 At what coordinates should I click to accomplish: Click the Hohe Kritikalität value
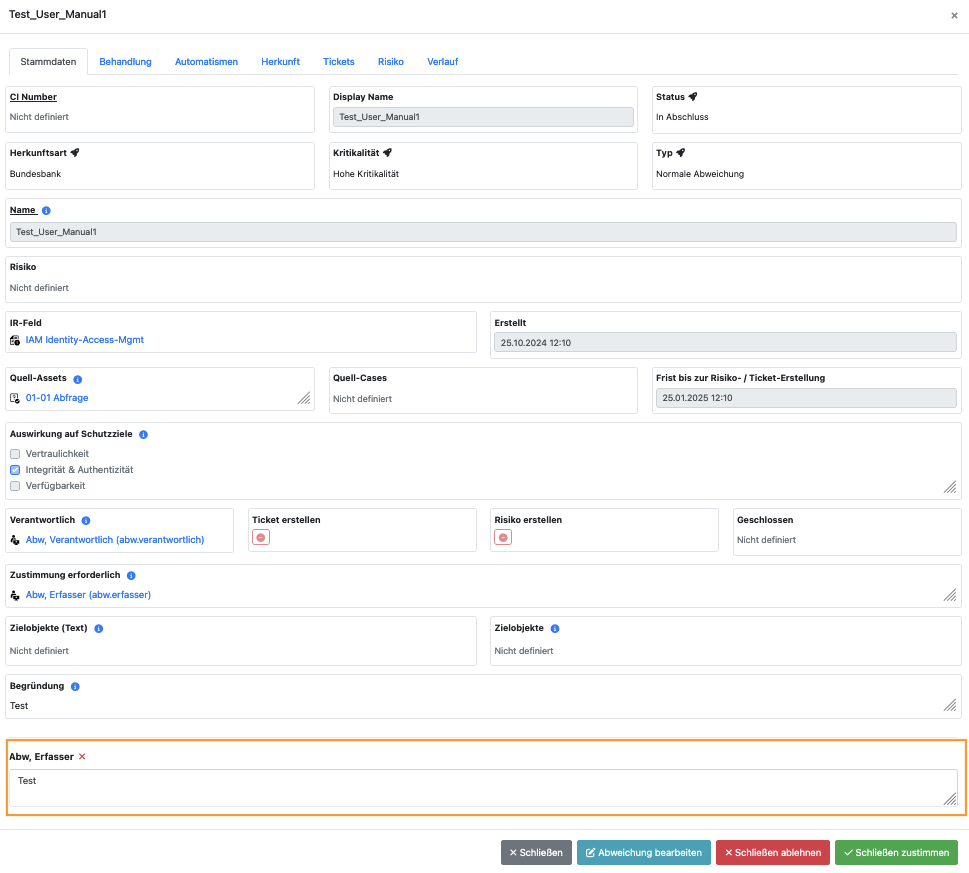[x=366, y=174]
